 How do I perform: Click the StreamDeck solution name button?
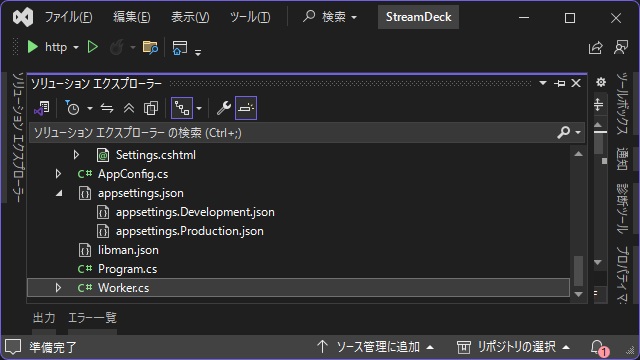[x=418, y=17]
